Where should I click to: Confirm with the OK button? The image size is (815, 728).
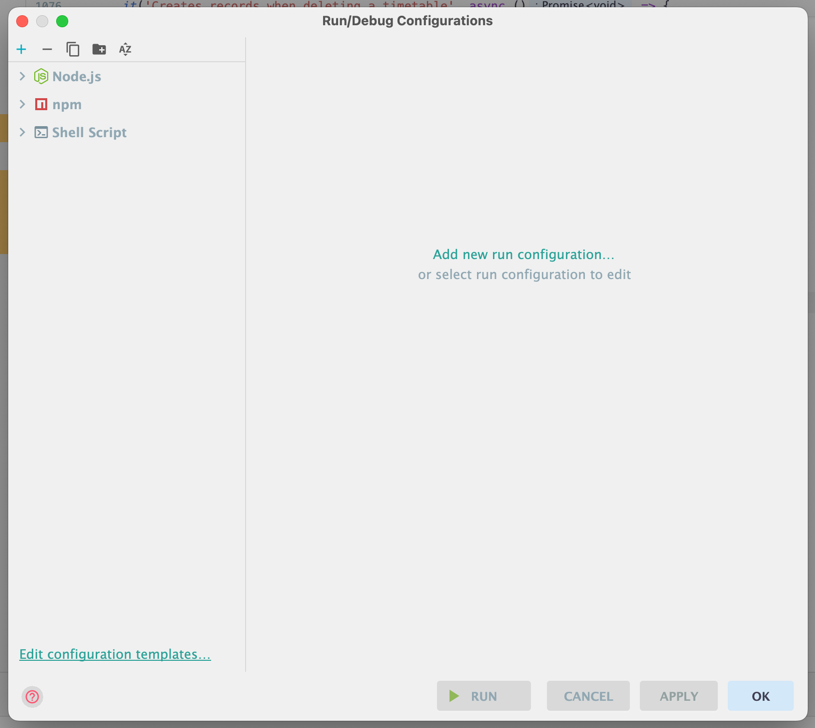pyautogui.click(x=760, y=696)
